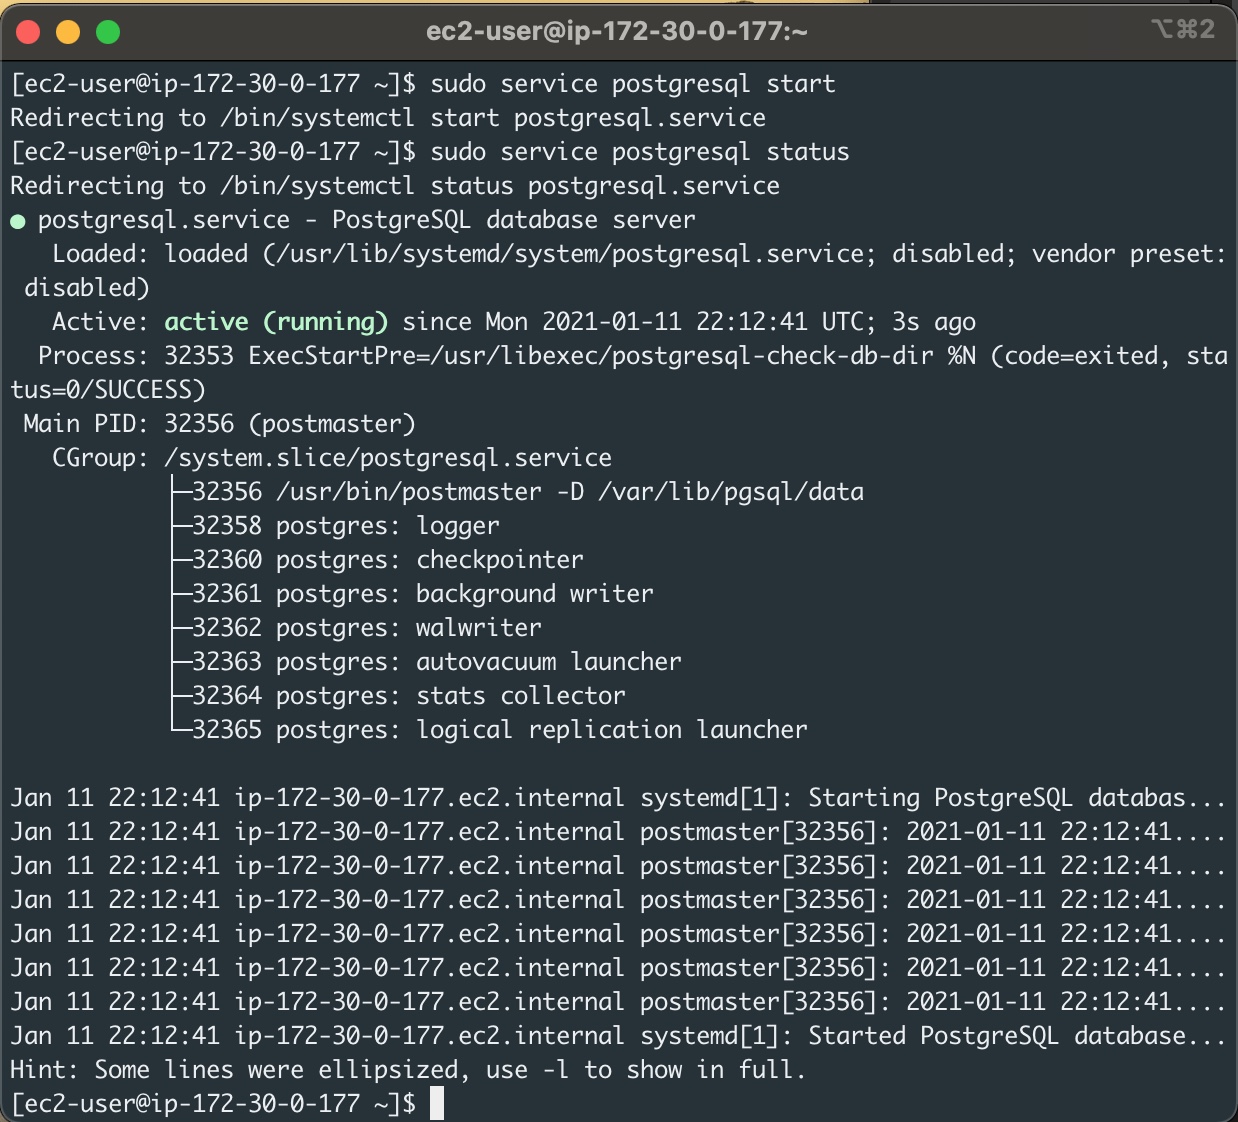The width and height of the screenshot is (1238, 1122).
Task: Click the yellow minimize traffic light
Action: (x=66, y=32)
